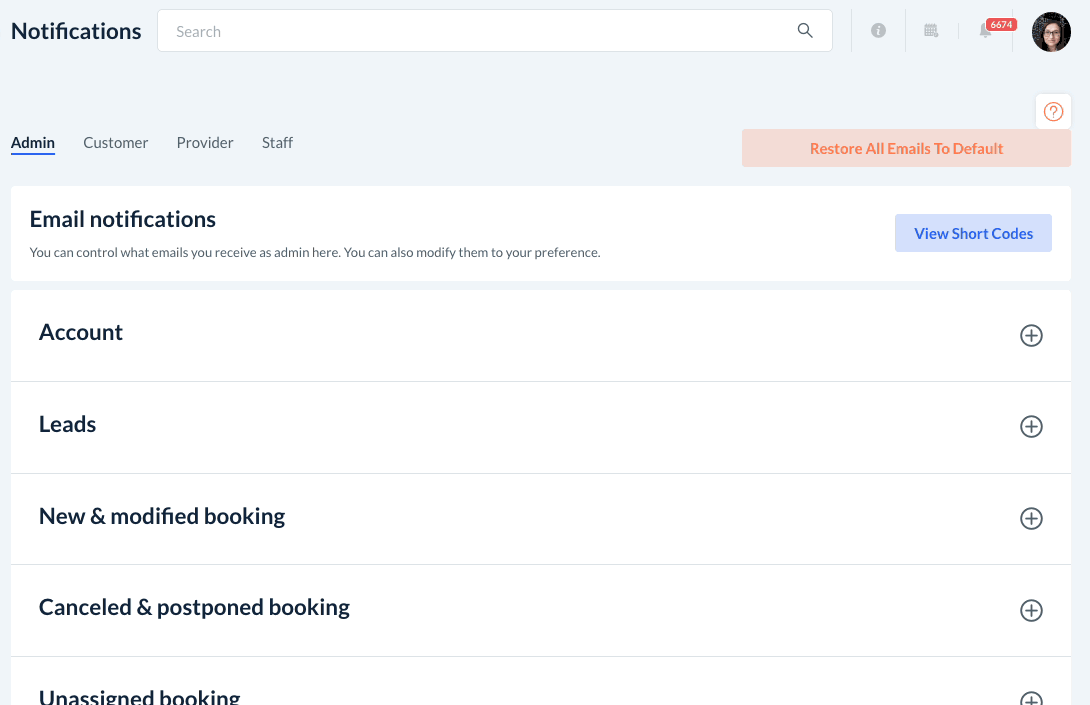Expand the Unassigned booking section

point(1031,698)
